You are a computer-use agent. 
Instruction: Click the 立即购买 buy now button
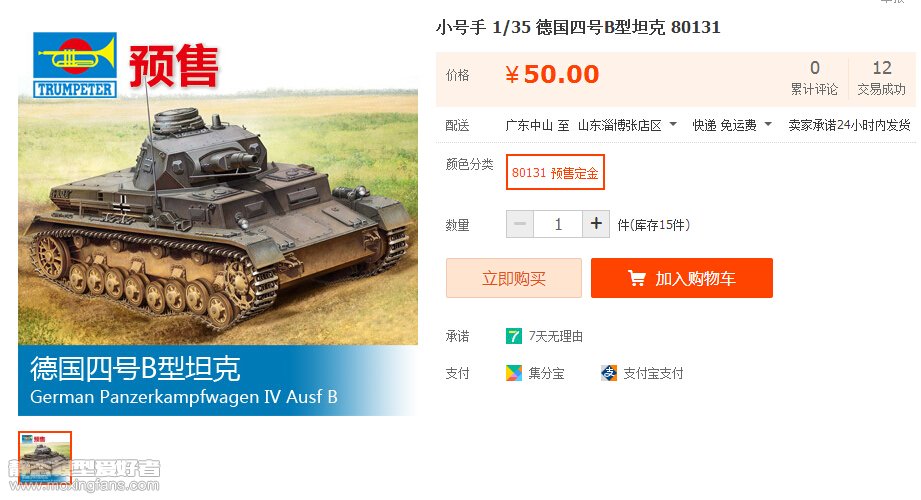[x=514, y=278]
